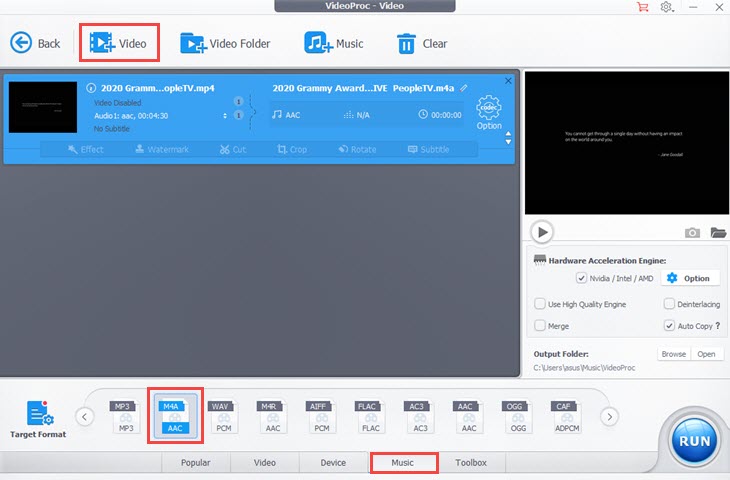Select the FLAC format

(x=371, y=417)
